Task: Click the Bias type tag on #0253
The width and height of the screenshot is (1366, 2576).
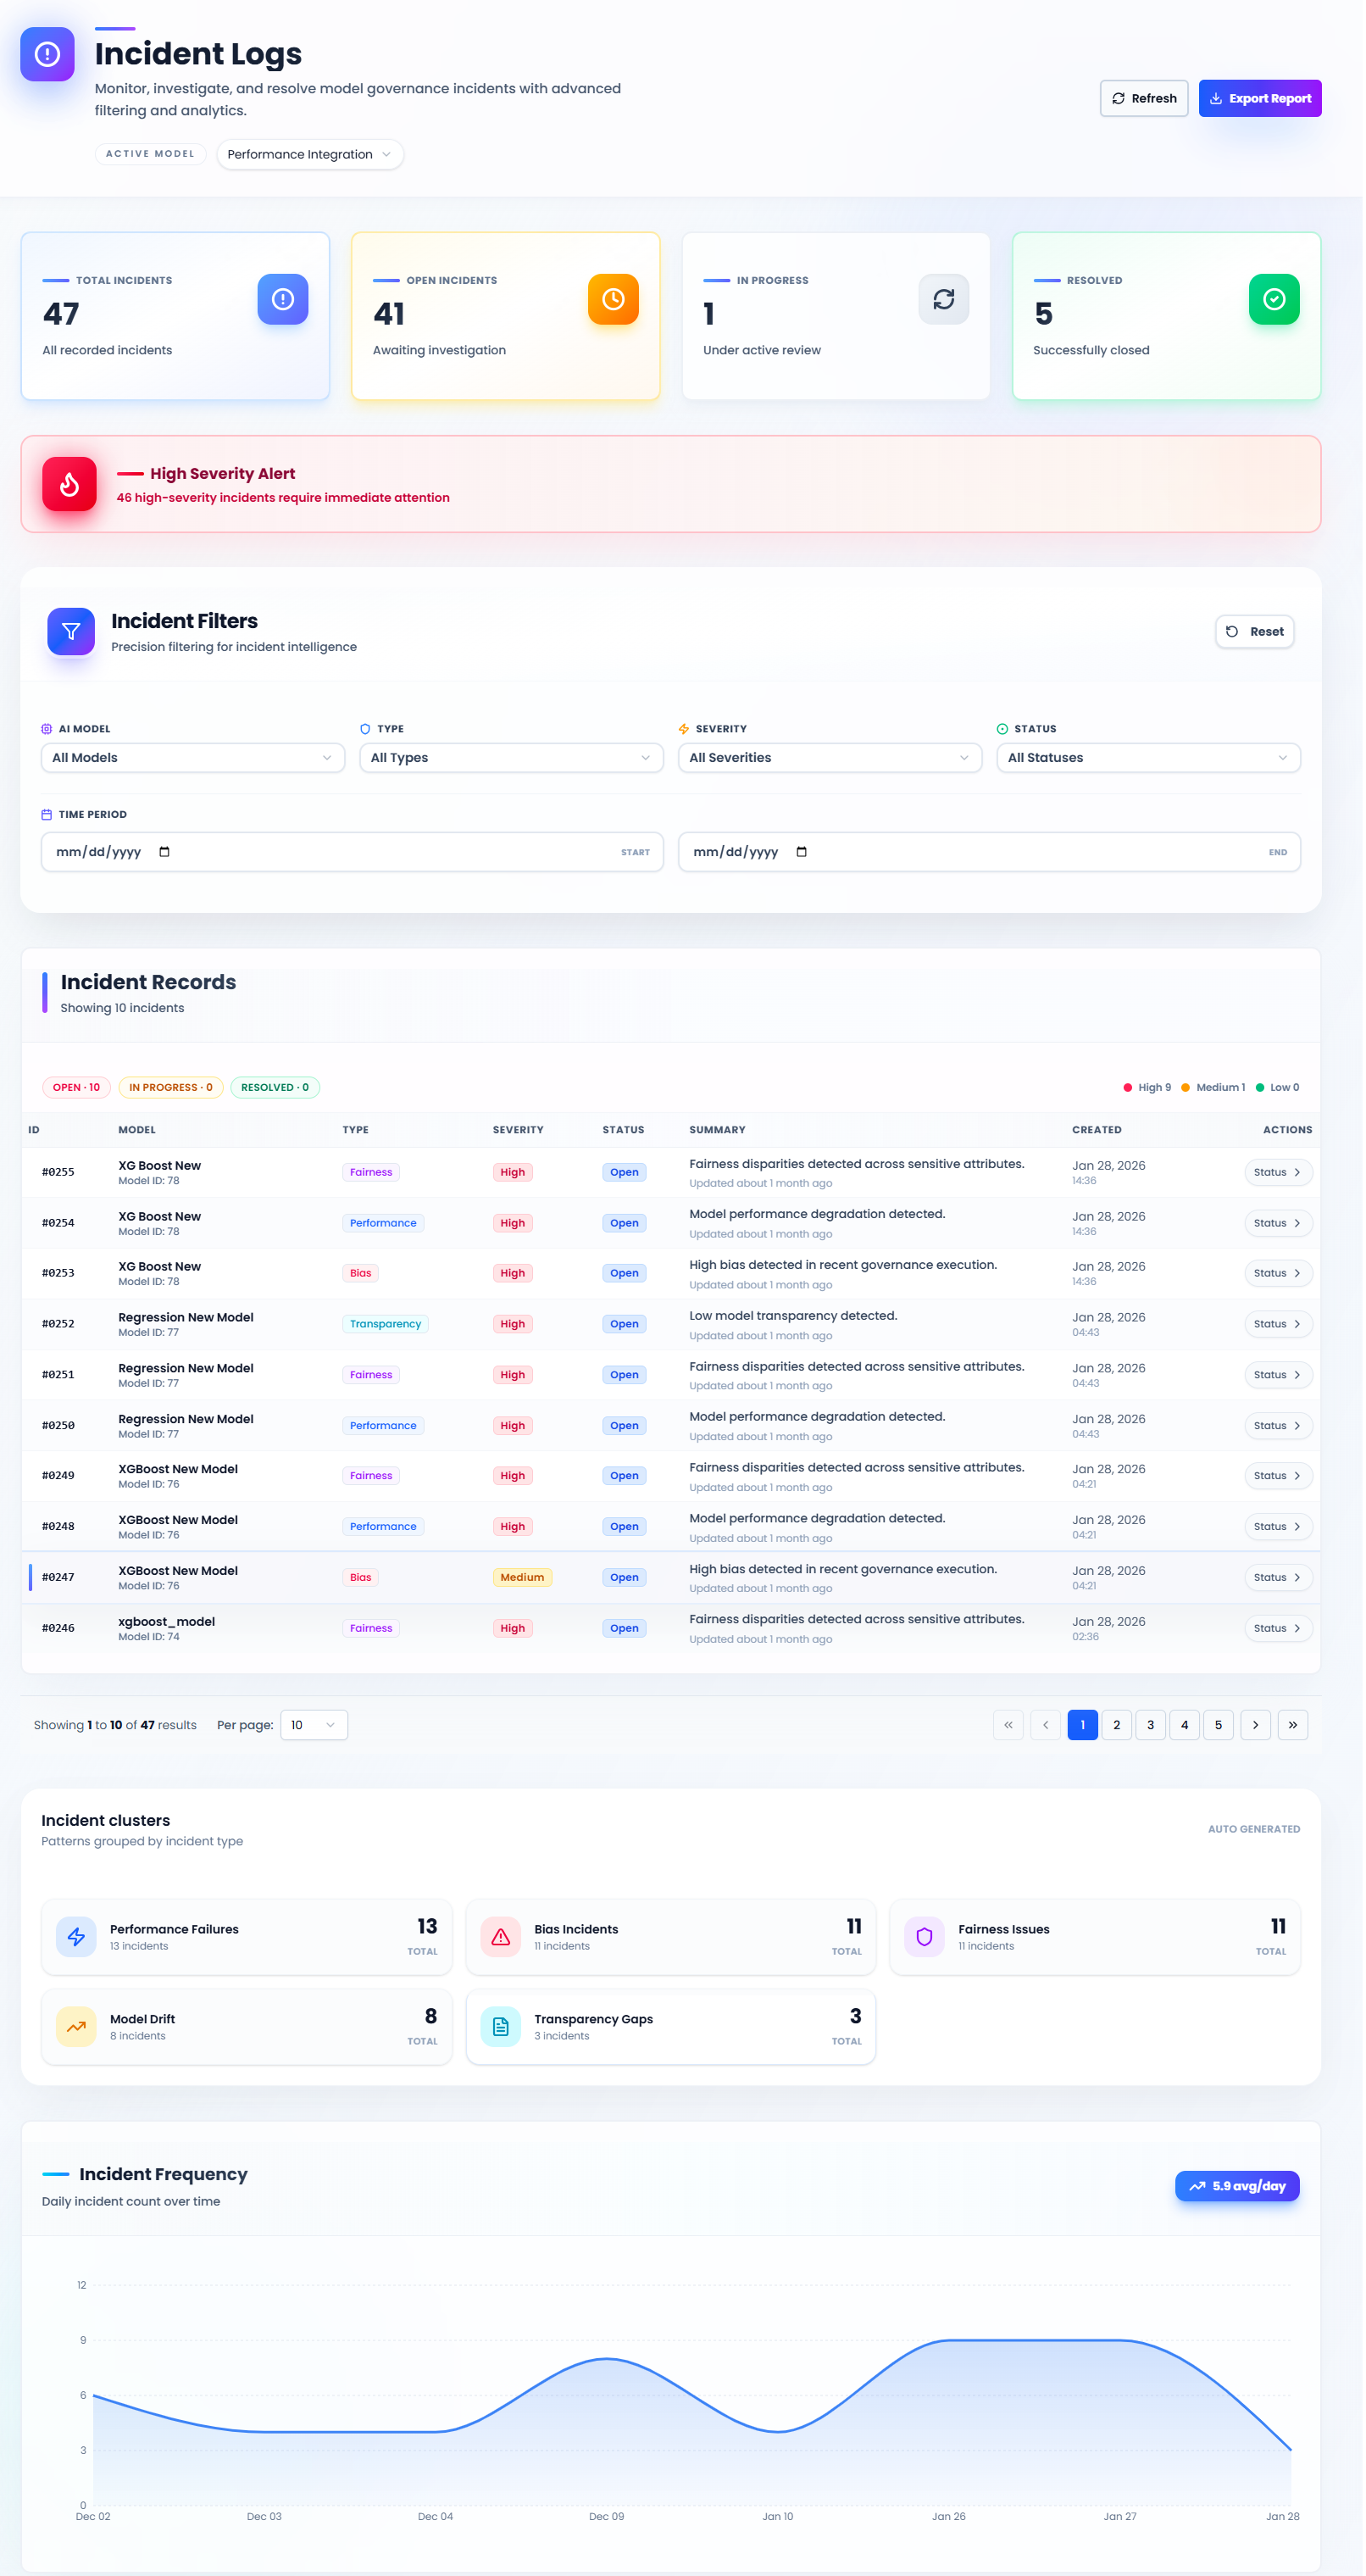Action: 361,1273
